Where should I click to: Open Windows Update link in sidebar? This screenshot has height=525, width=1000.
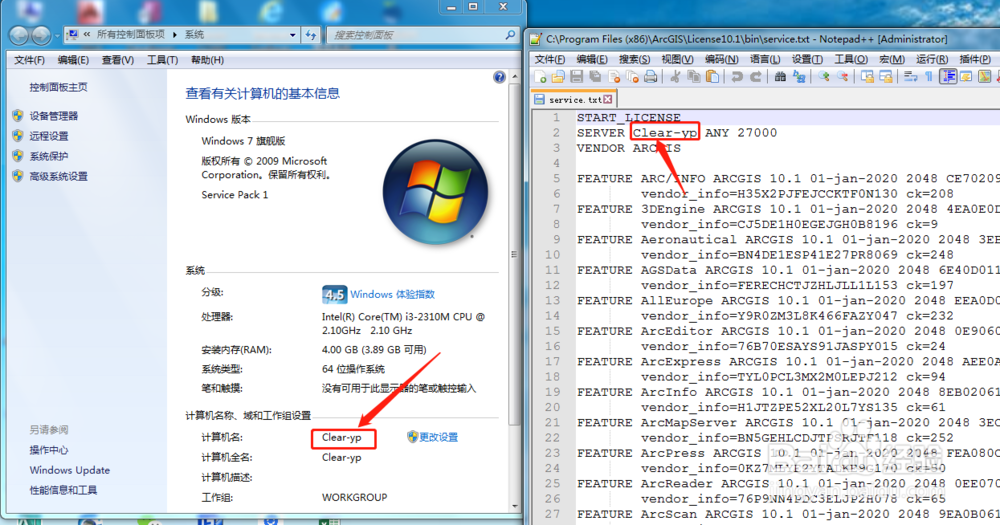pyautogui.click(x=70, y=470)
